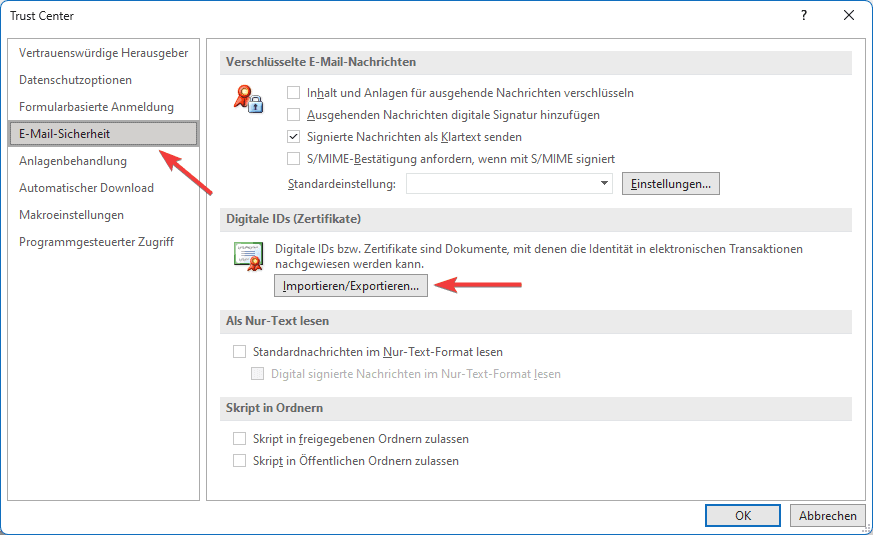Cancel with the Abbrechen button

827,516
